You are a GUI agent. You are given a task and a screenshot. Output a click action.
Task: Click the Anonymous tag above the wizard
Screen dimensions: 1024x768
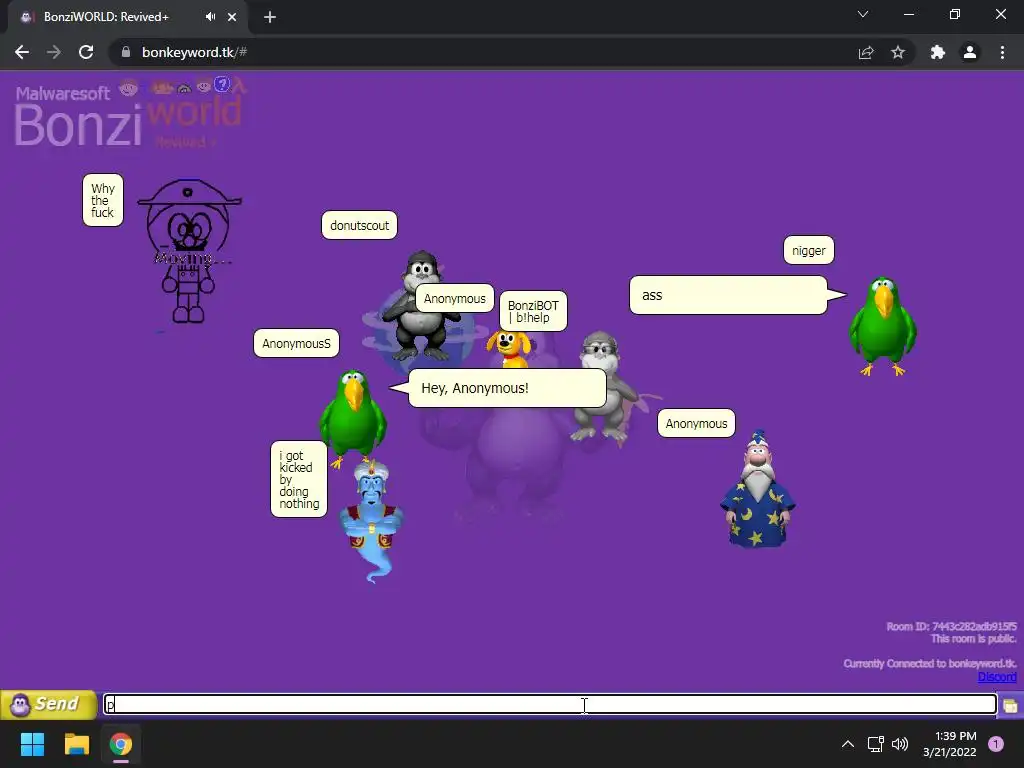tap(696, 423)
